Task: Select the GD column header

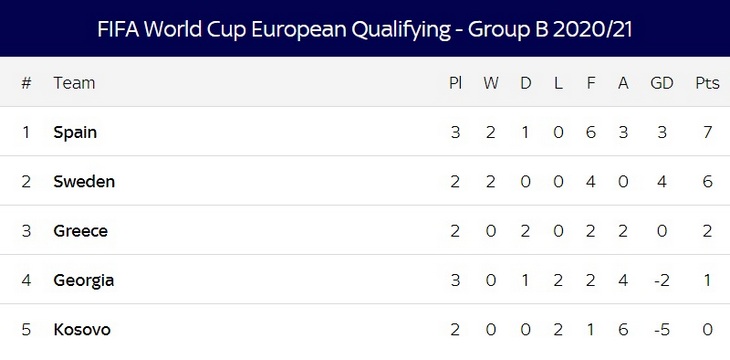Action: [x=662, y=83]
